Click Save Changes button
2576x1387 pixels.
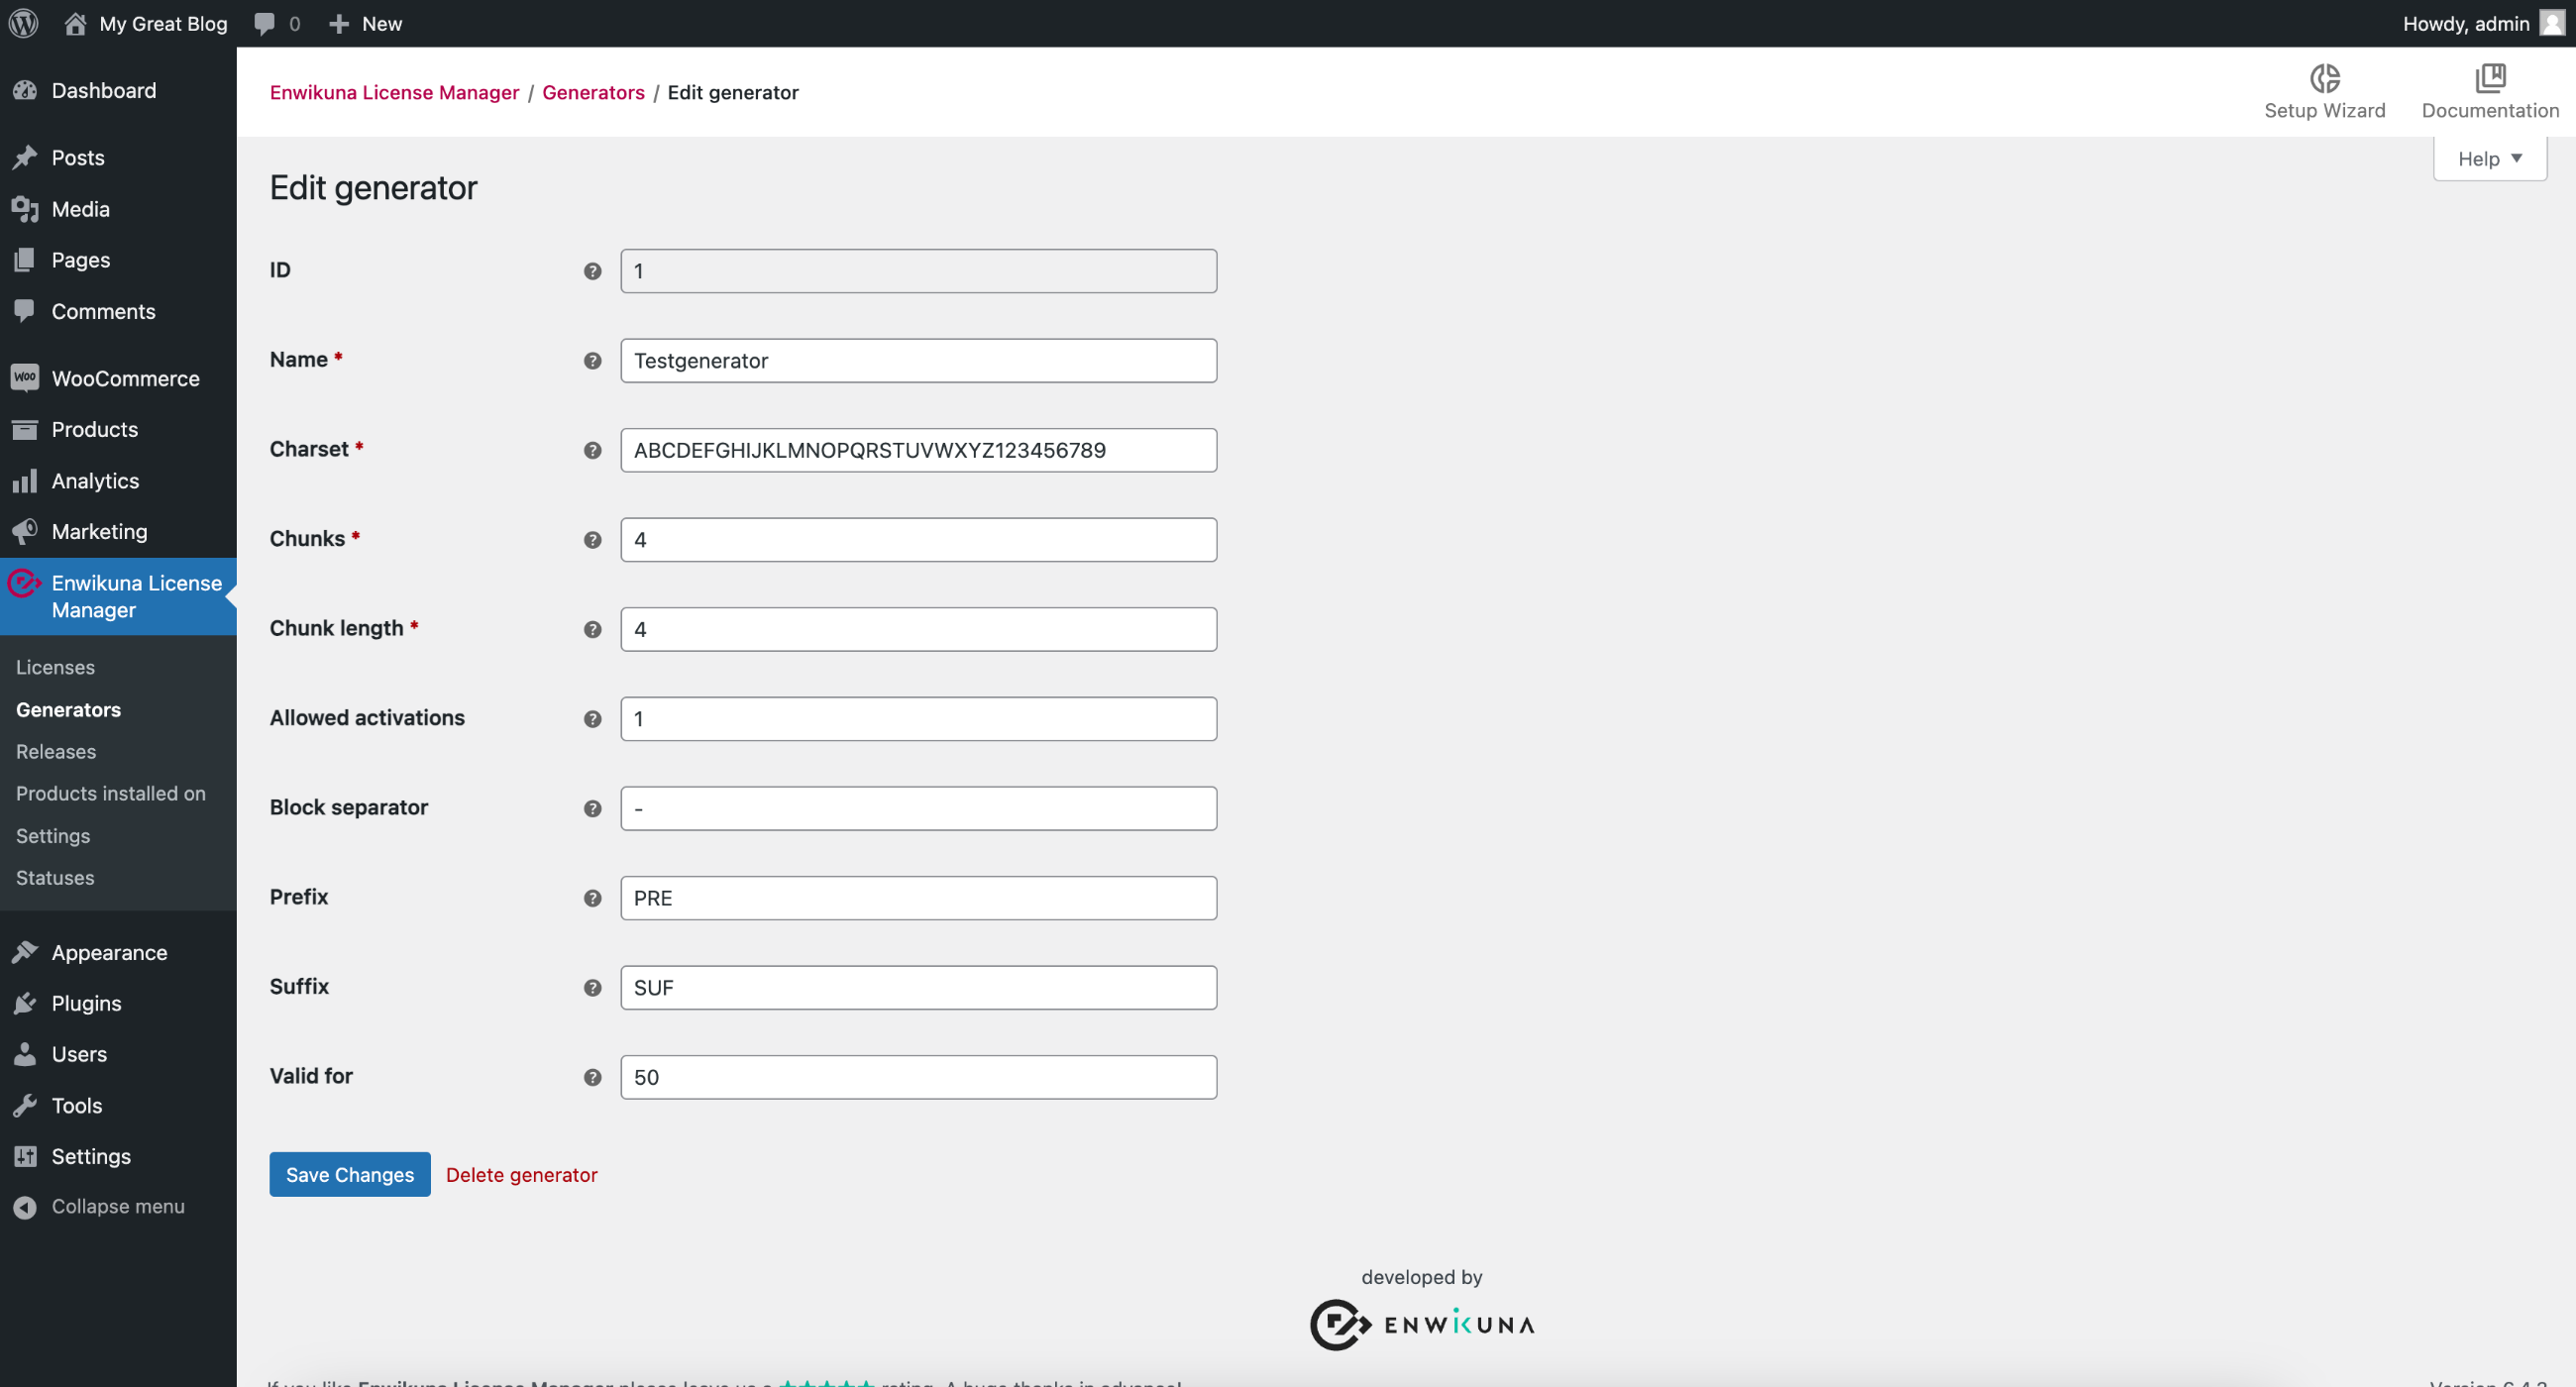[x=350, y=1174]
